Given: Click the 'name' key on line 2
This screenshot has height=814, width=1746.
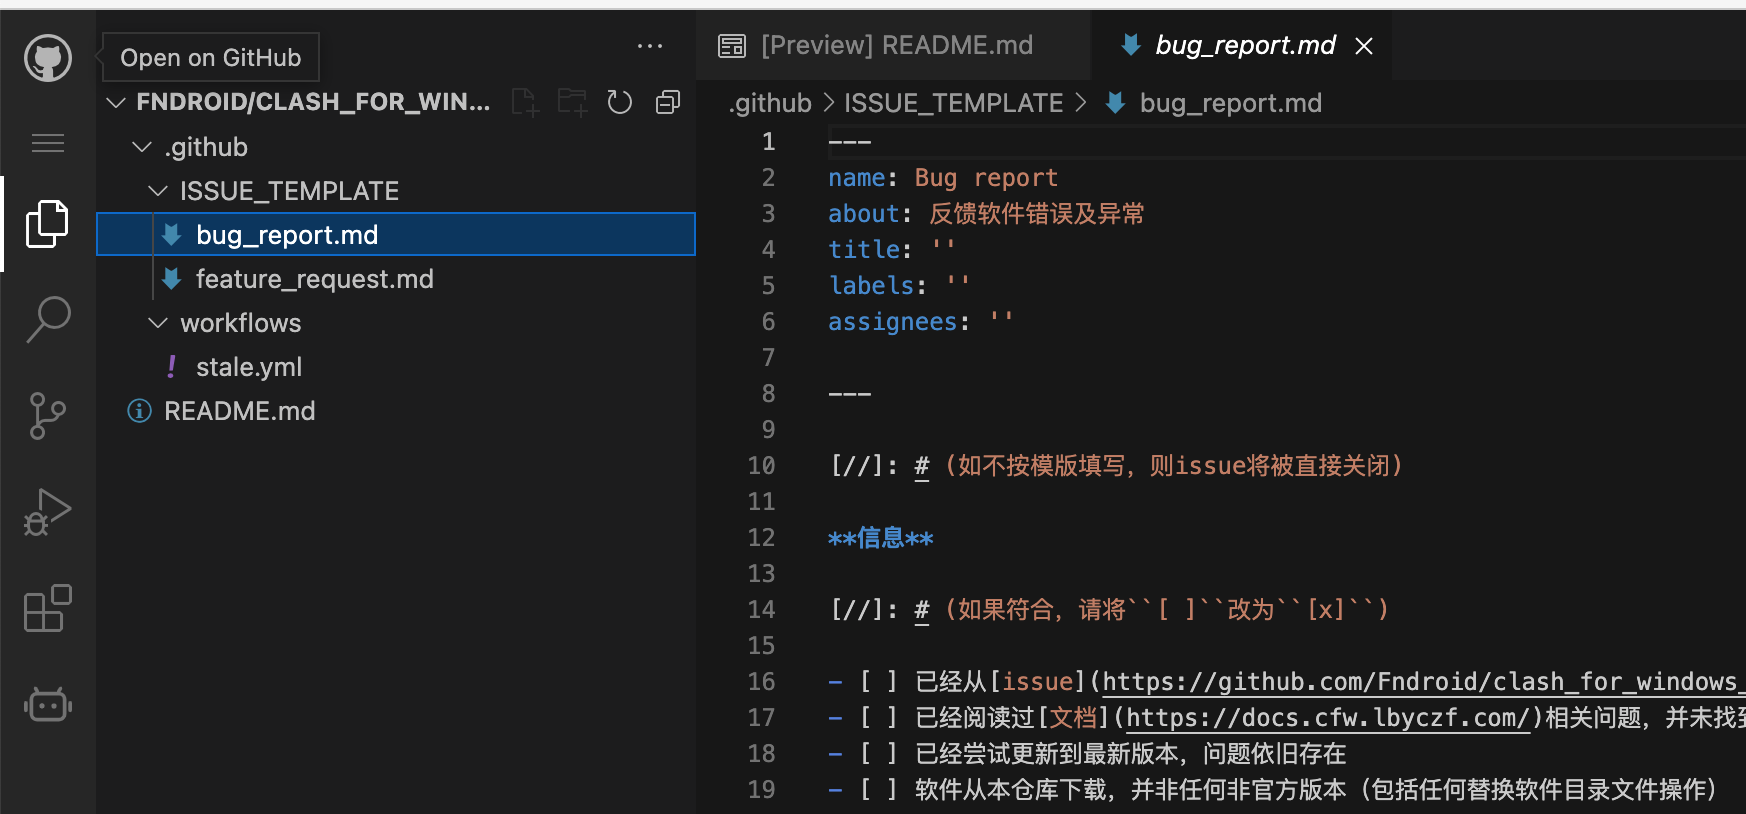Looking at the screenshot, I should 856,178.
